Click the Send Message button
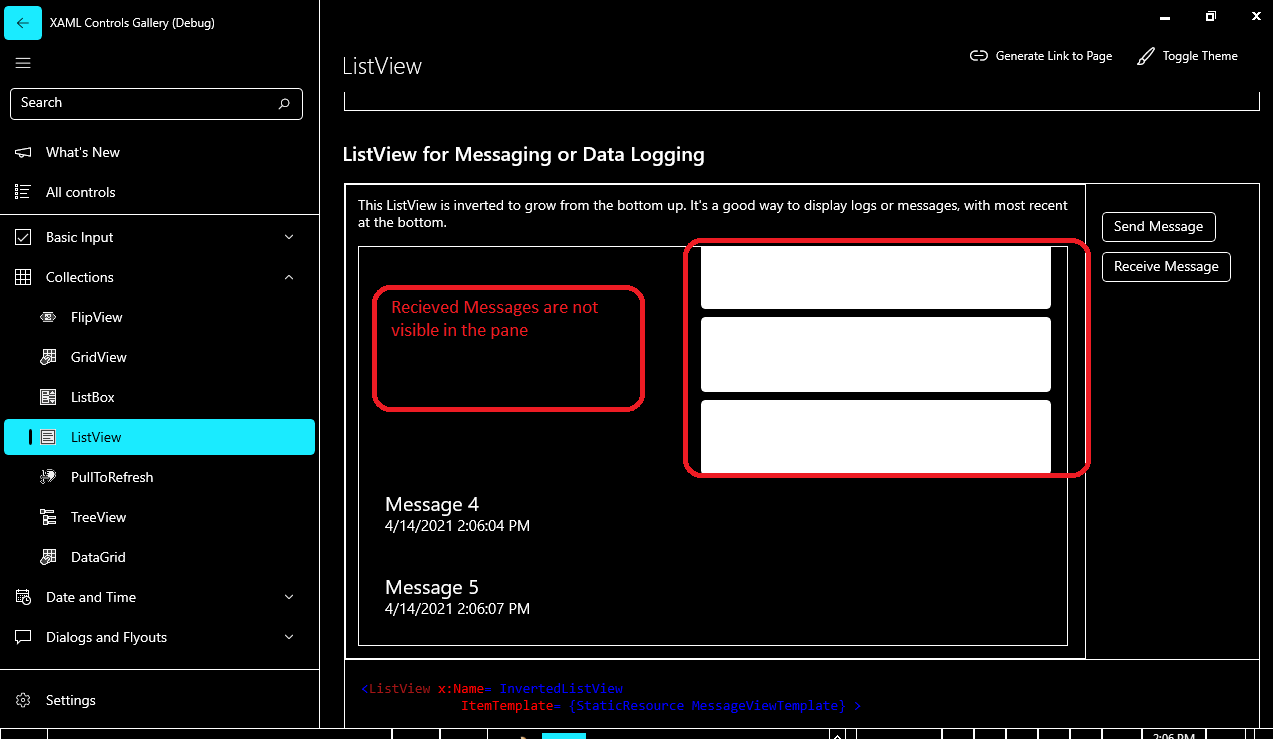 [1158, 227]
